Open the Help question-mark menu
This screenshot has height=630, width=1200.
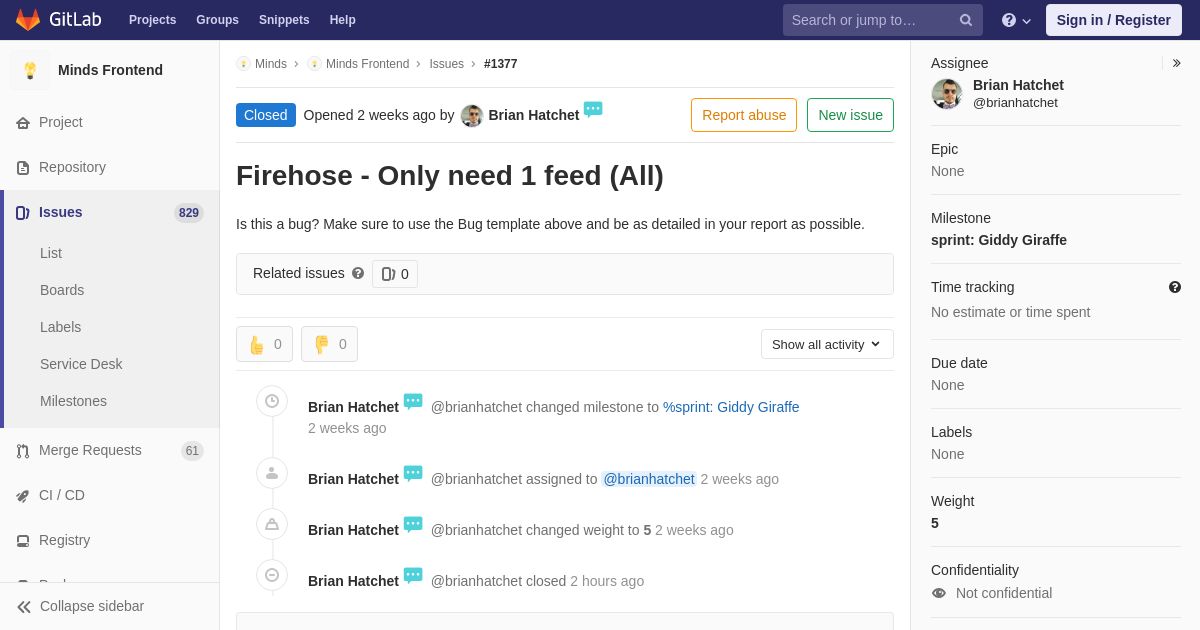point(1016,20)
